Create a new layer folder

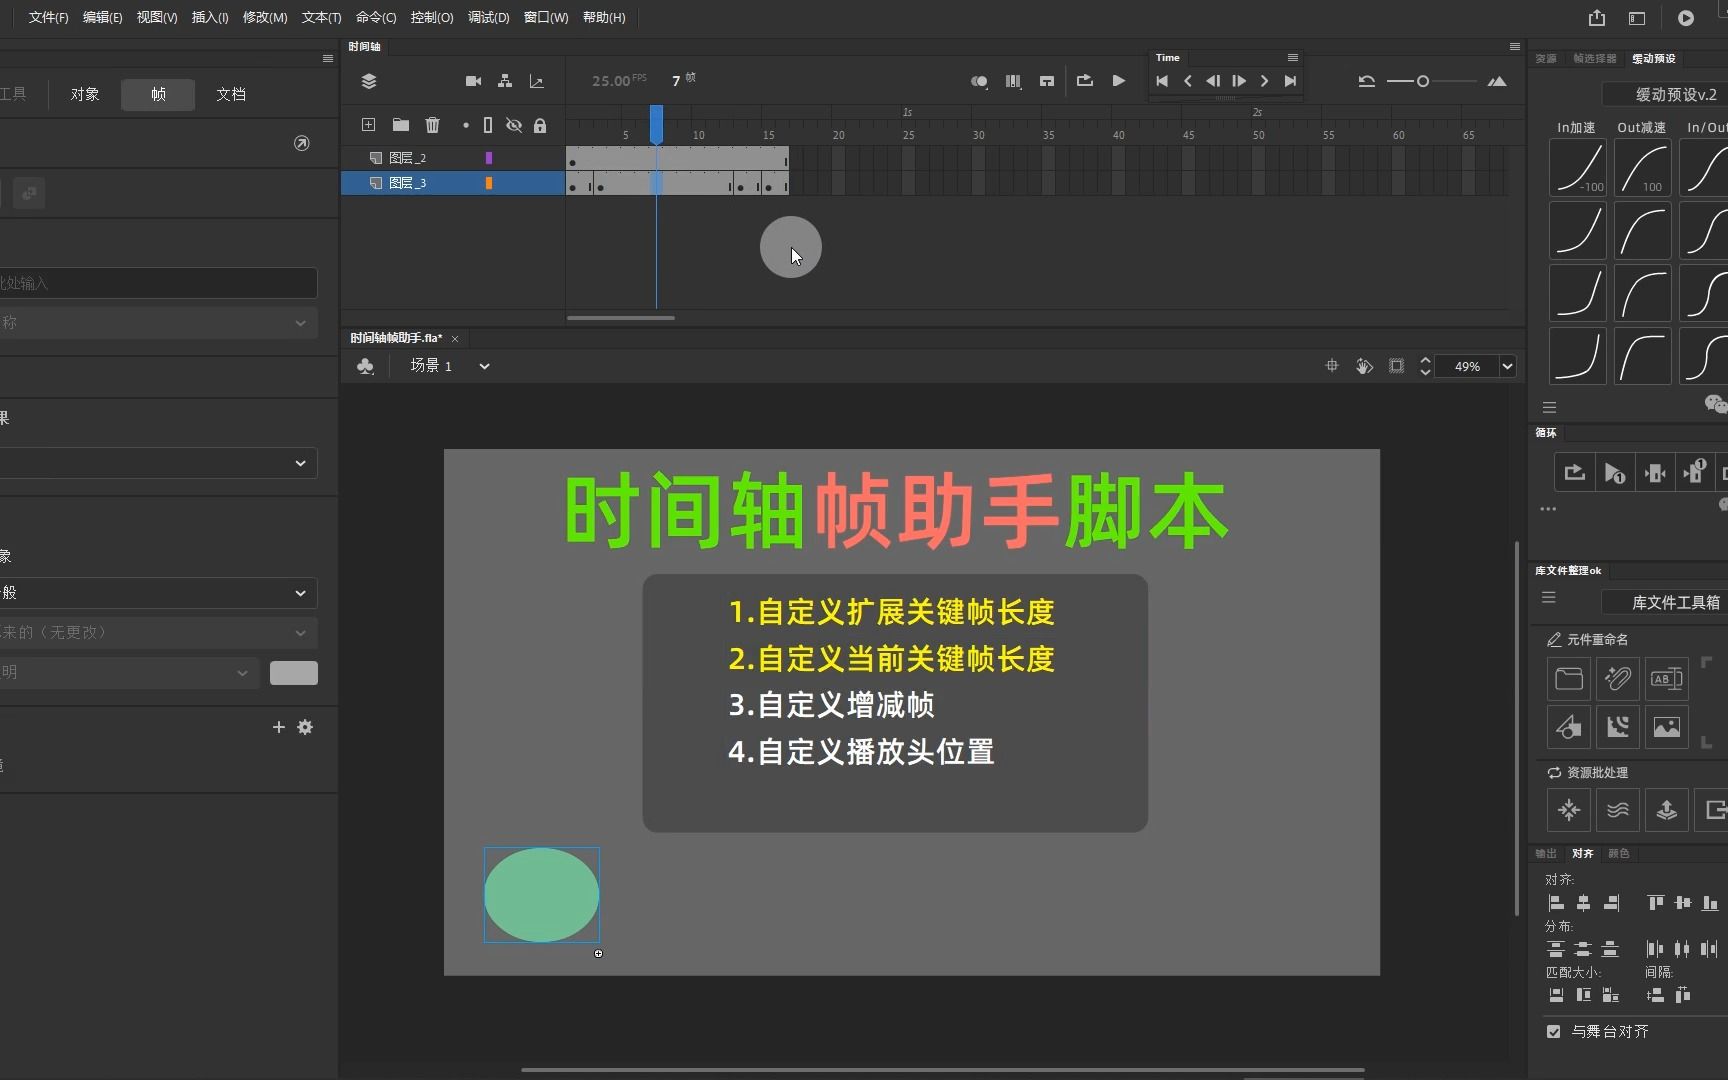tap(401, 125)
